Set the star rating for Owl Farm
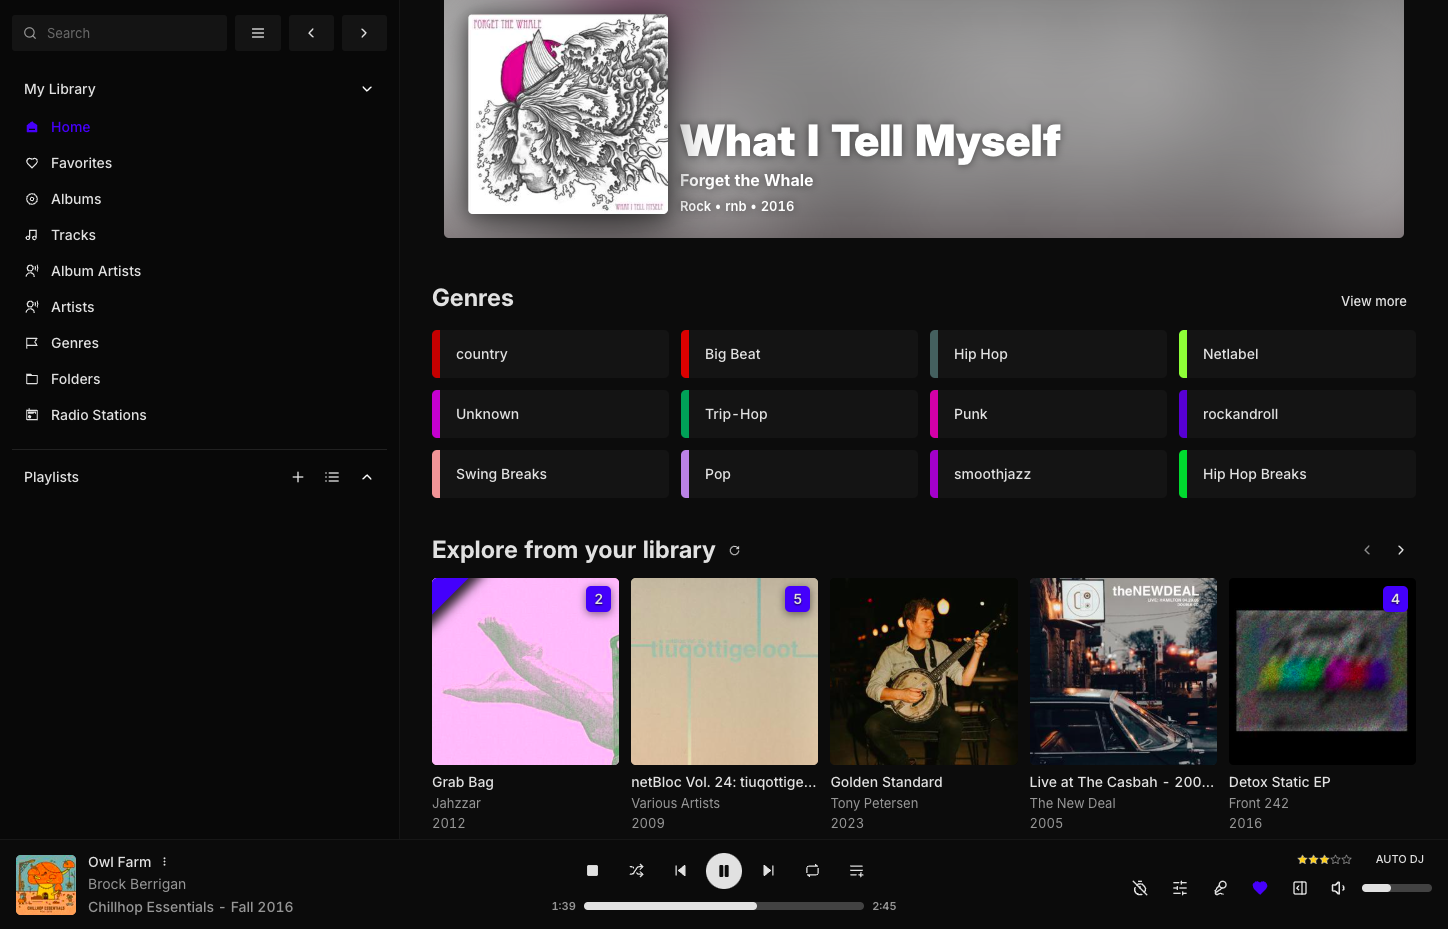 point(1324,860)
